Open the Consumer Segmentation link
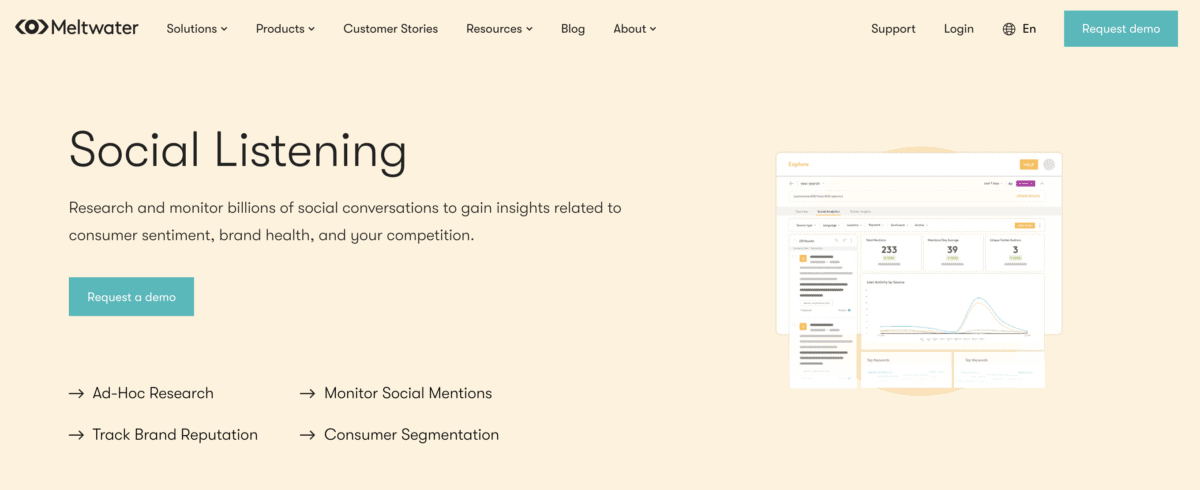This screenshot has height=490, width=1200. 412,435
